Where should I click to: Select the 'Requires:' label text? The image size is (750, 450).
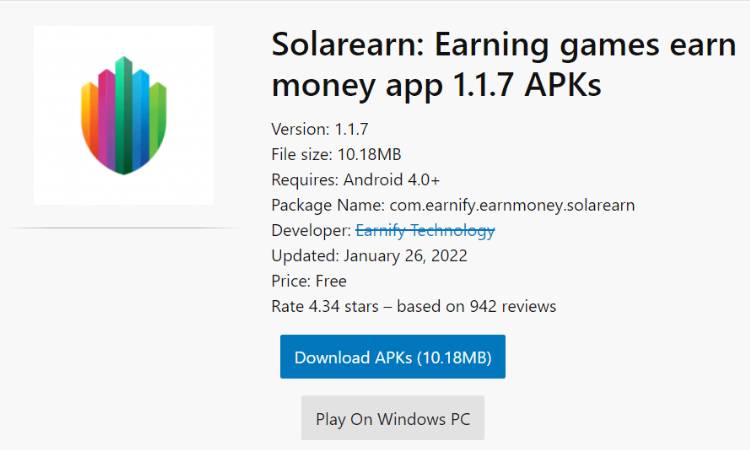[305, 180]
